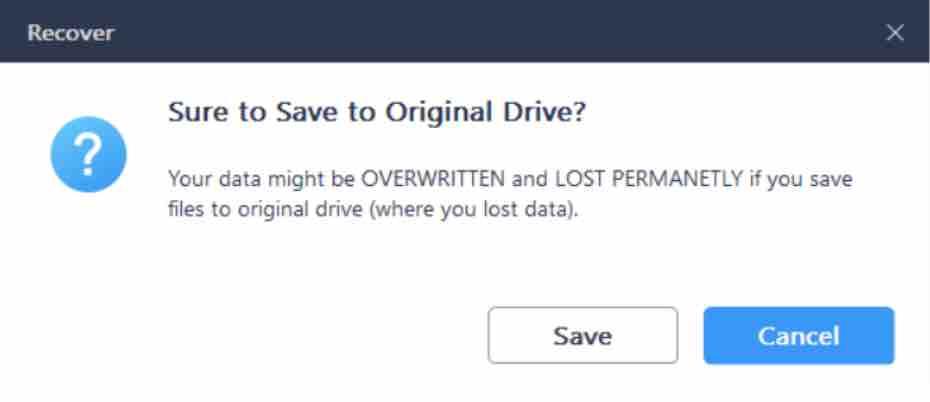The width and height of the screenshot is (930, 402).
Task: Cancel saving to the original drive
Action: tap(798, 336)
